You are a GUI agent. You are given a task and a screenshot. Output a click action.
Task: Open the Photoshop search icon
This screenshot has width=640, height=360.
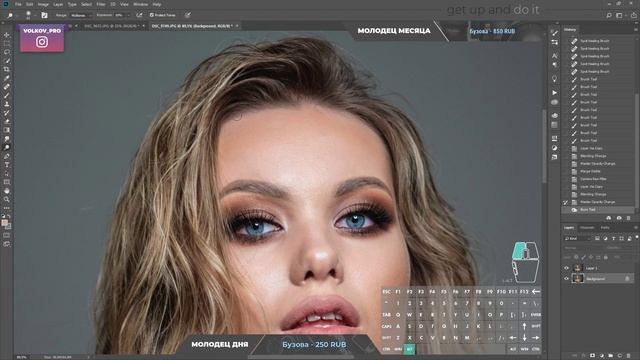(609, 15)
